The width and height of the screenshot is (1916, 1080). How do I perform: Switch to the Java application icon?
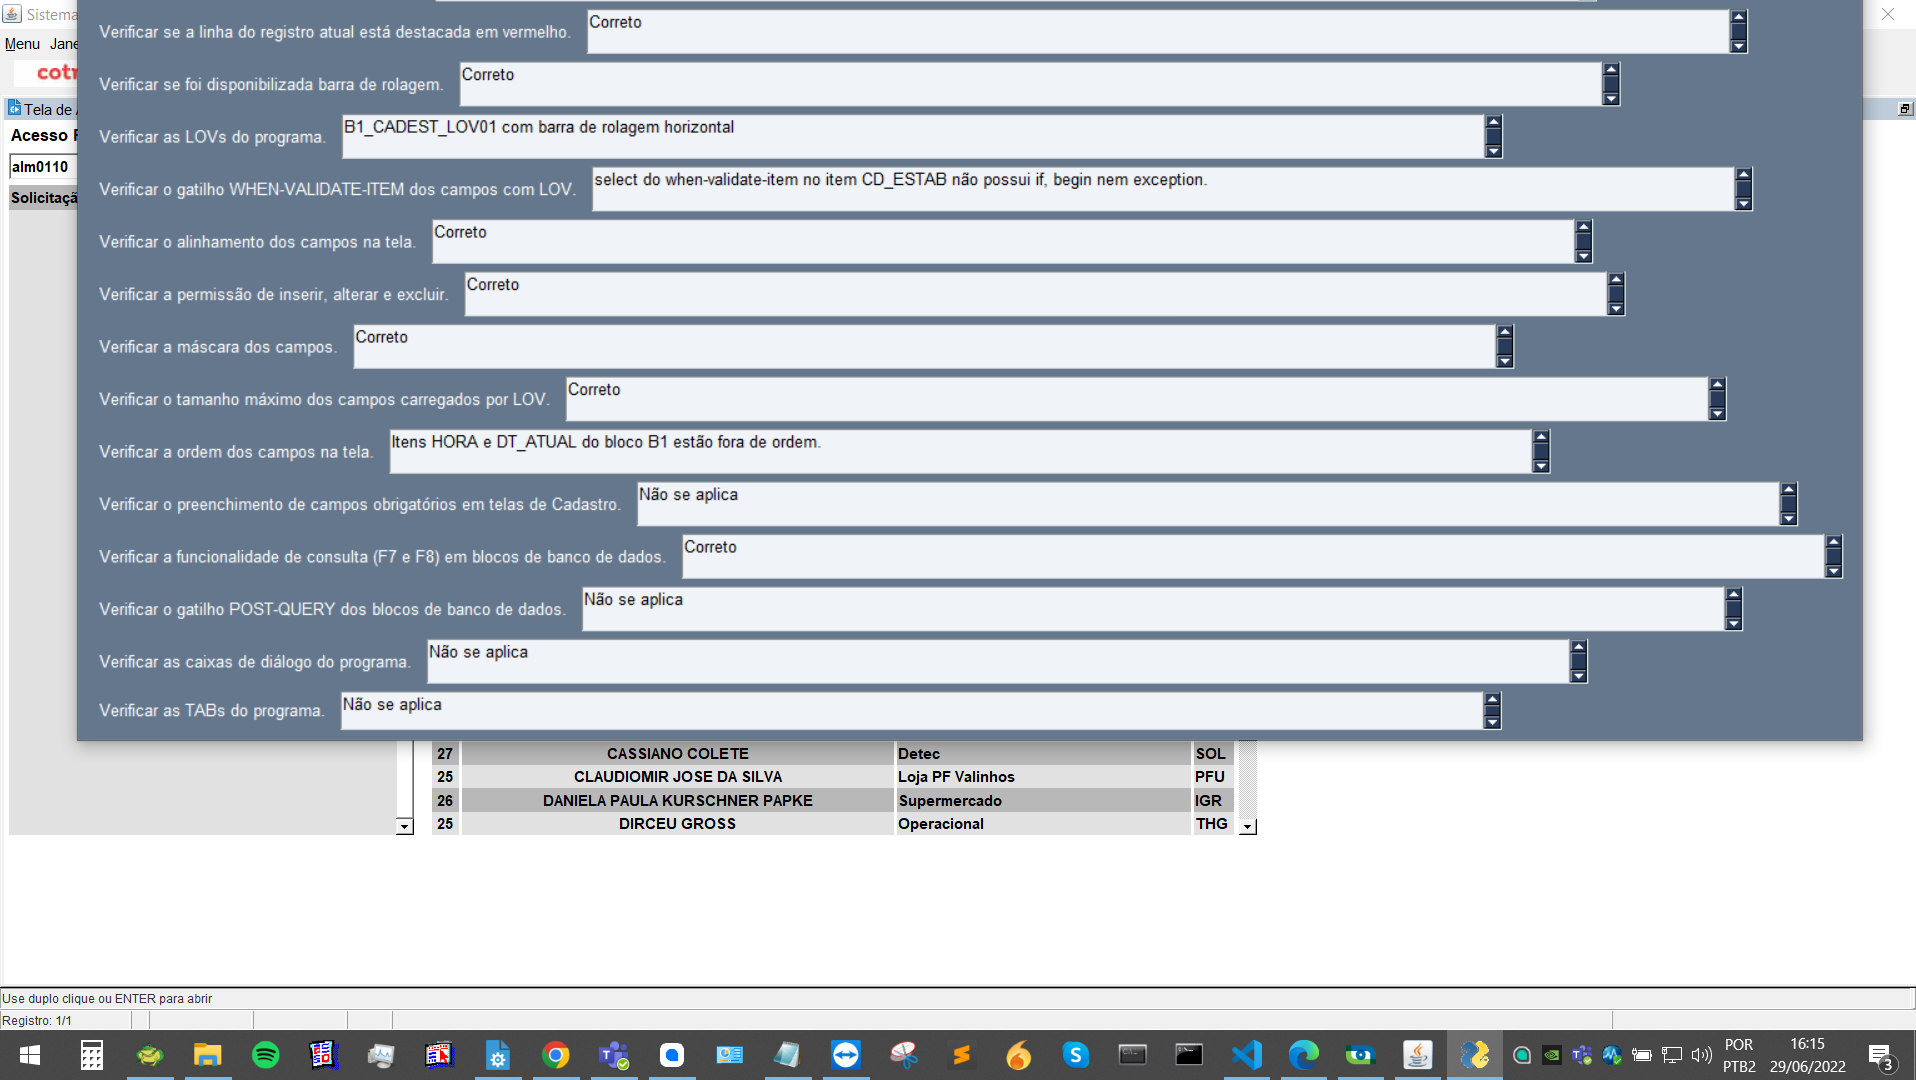tap(1417, 1055)
